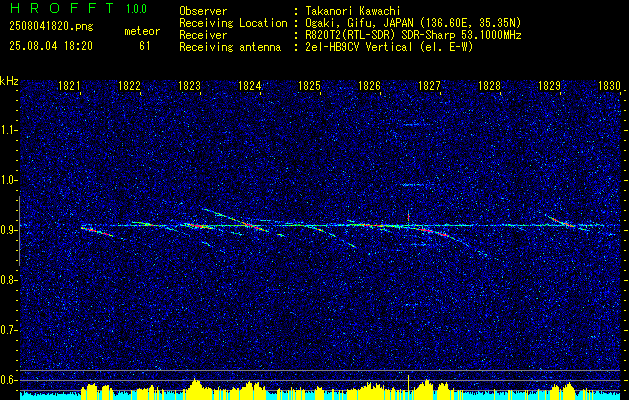
Task: Click the version number 1.0.0
Action: [x=136, y=9]
